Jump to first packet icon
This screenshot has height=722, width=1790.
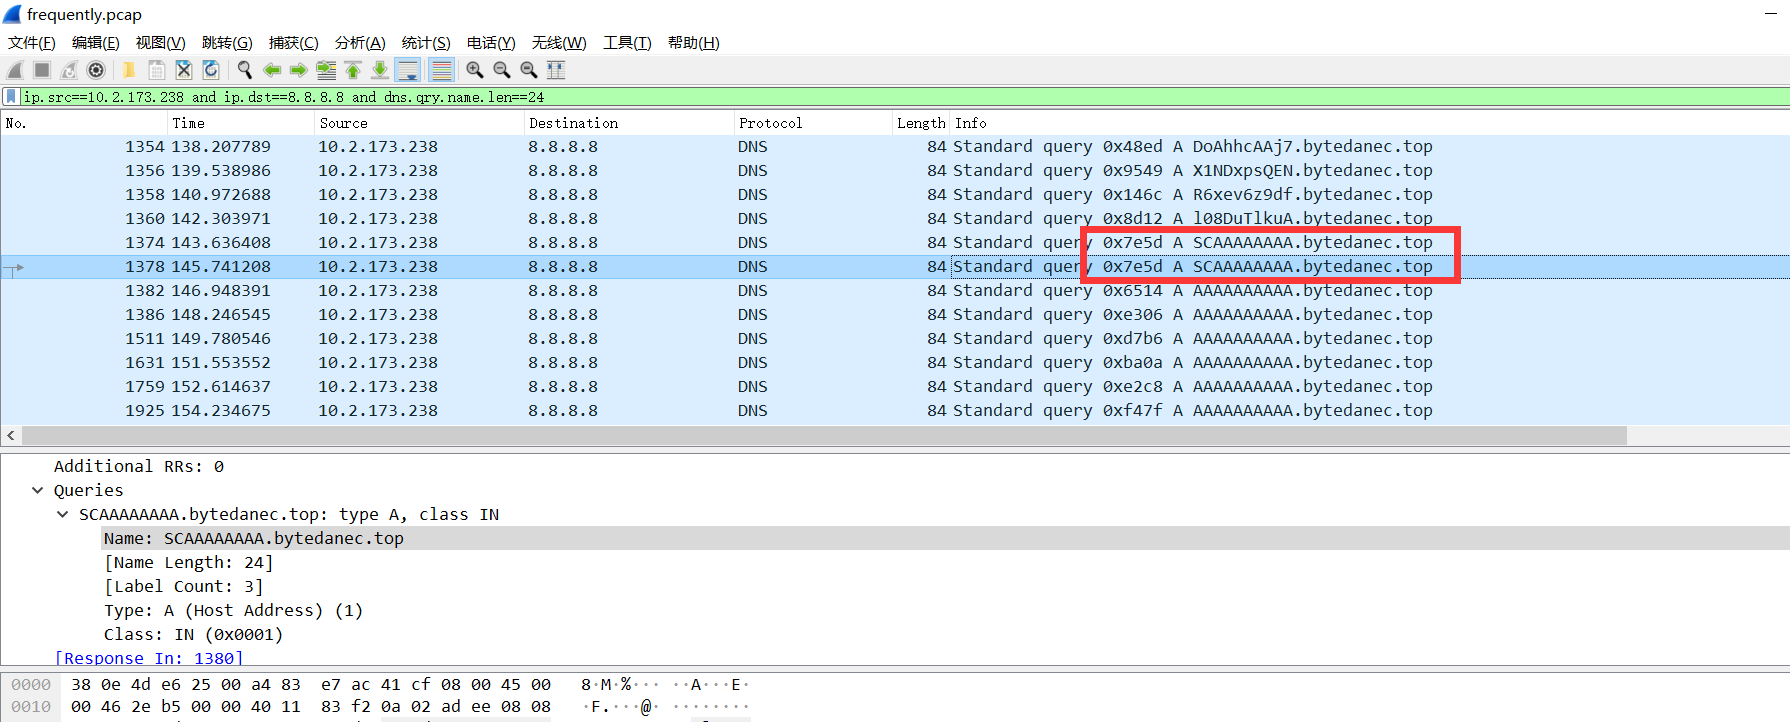353,70
